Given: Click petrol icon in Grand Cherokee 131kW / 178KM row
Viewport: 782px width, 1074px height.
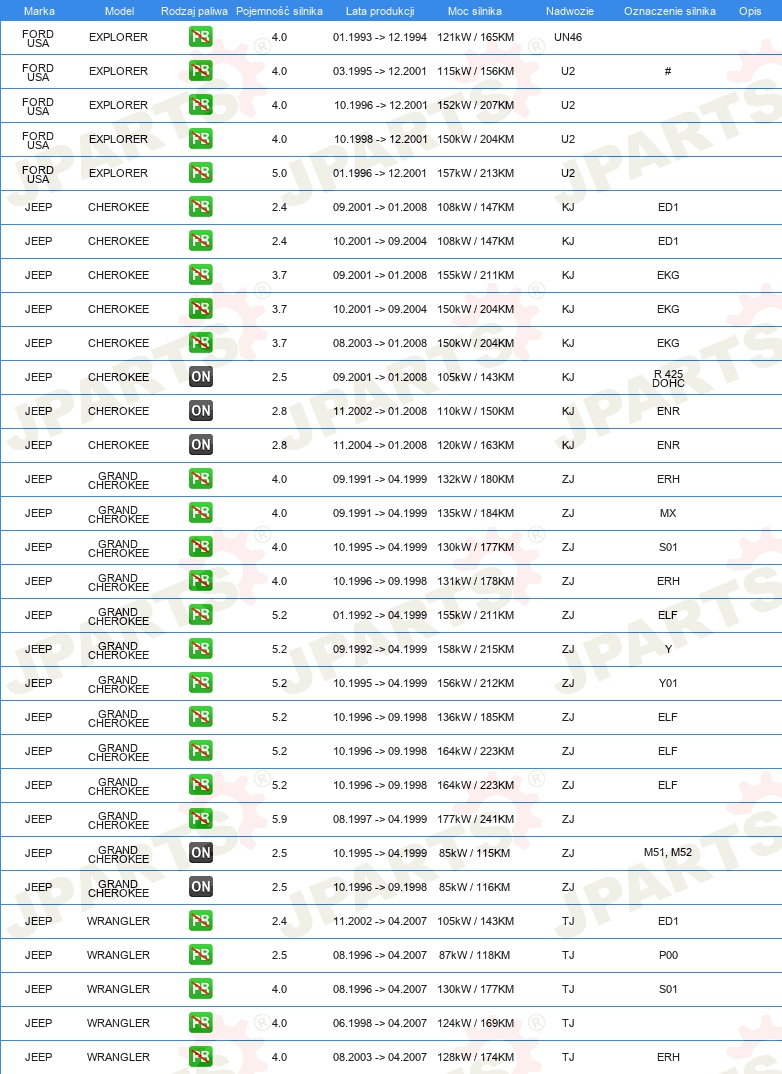Looking at the screenshot, I should click(201, 581).
